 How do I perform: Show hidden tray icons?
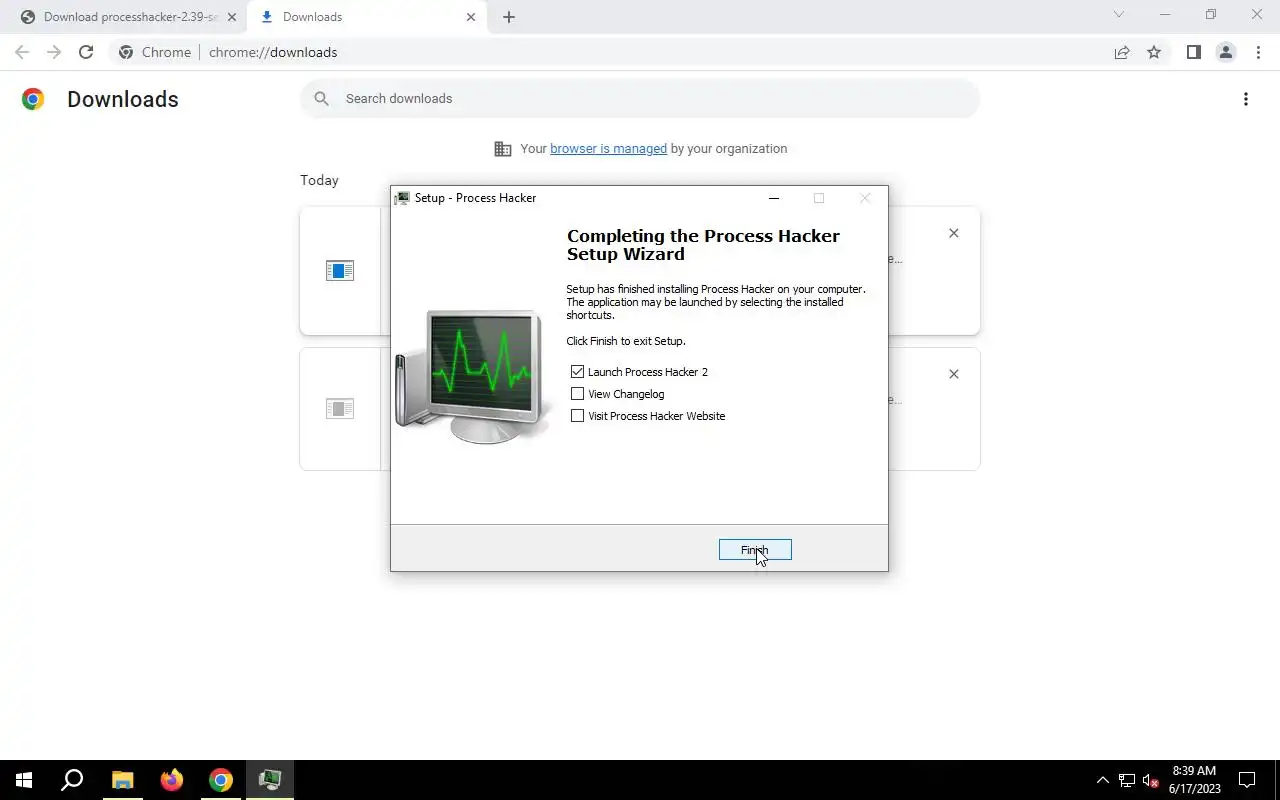click(x=1103, y=780)
